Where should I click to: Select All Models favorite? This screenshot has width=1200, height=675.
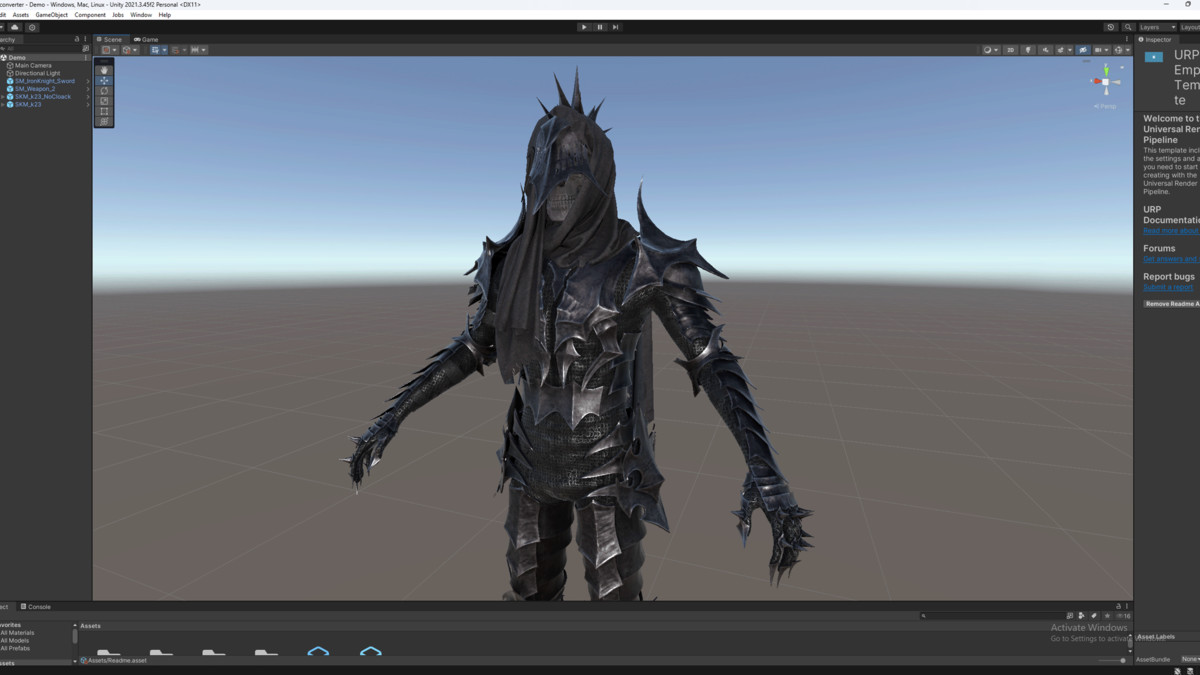[15, 641]
